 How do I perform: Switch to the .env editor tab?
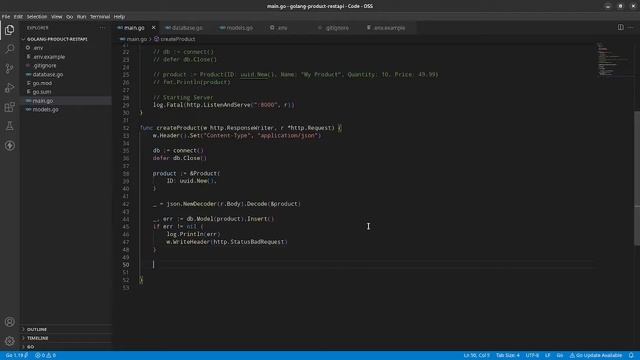[x=282, y=28]
